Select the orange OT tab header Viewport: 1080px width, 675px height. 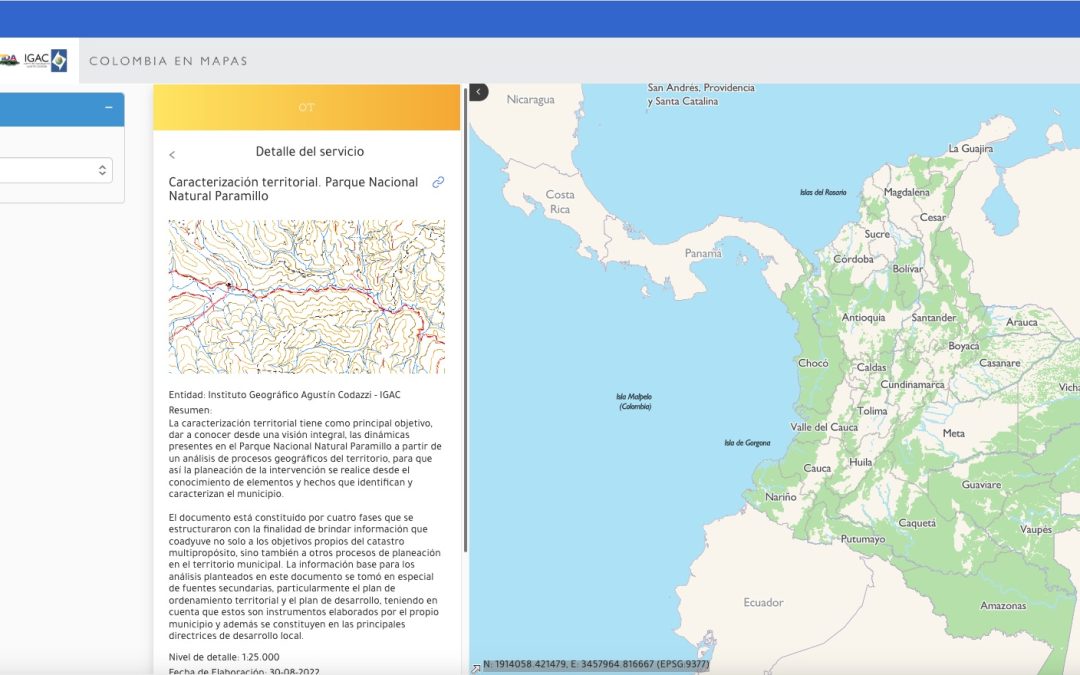(x=307, y=107)
